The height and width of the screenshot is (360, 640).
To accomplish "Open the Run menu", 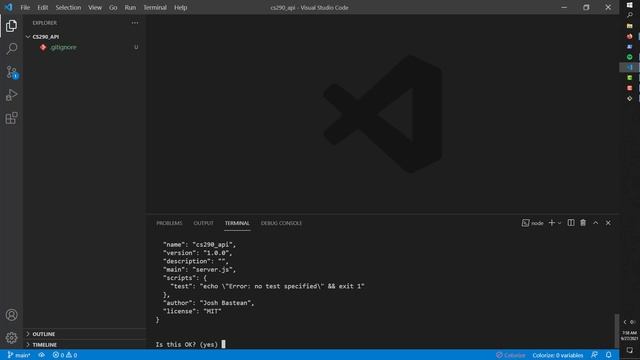I will click(x=130, y=7).
